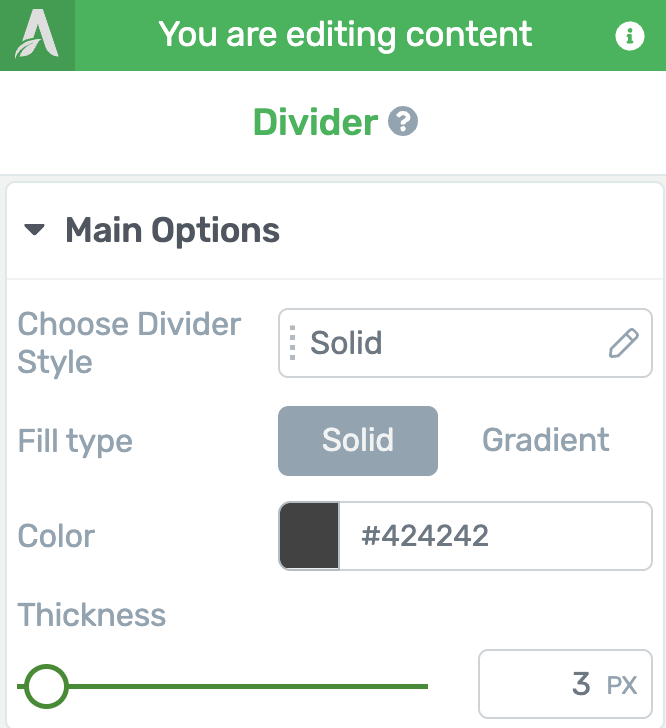Click the Color label text
This screenshot has width=666, height=728.
tap(56, 536)
